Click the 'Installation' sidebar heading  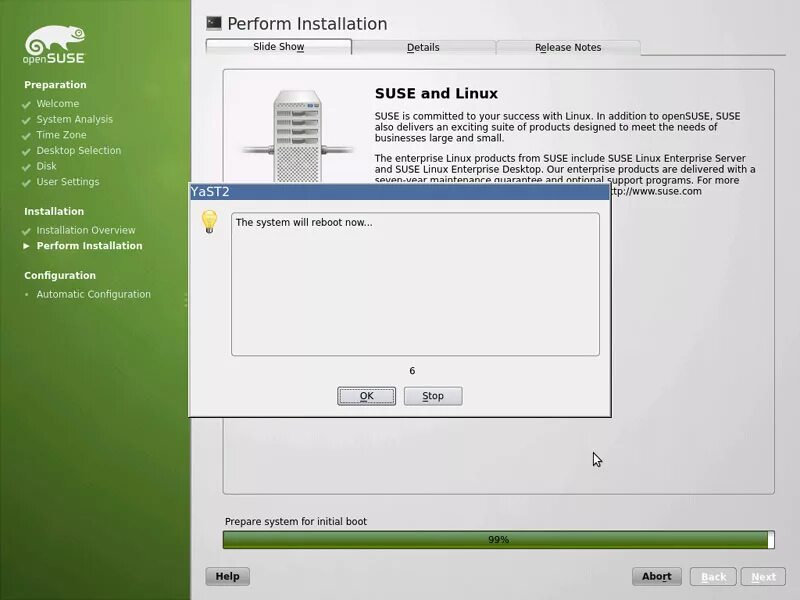pos(54,211)
